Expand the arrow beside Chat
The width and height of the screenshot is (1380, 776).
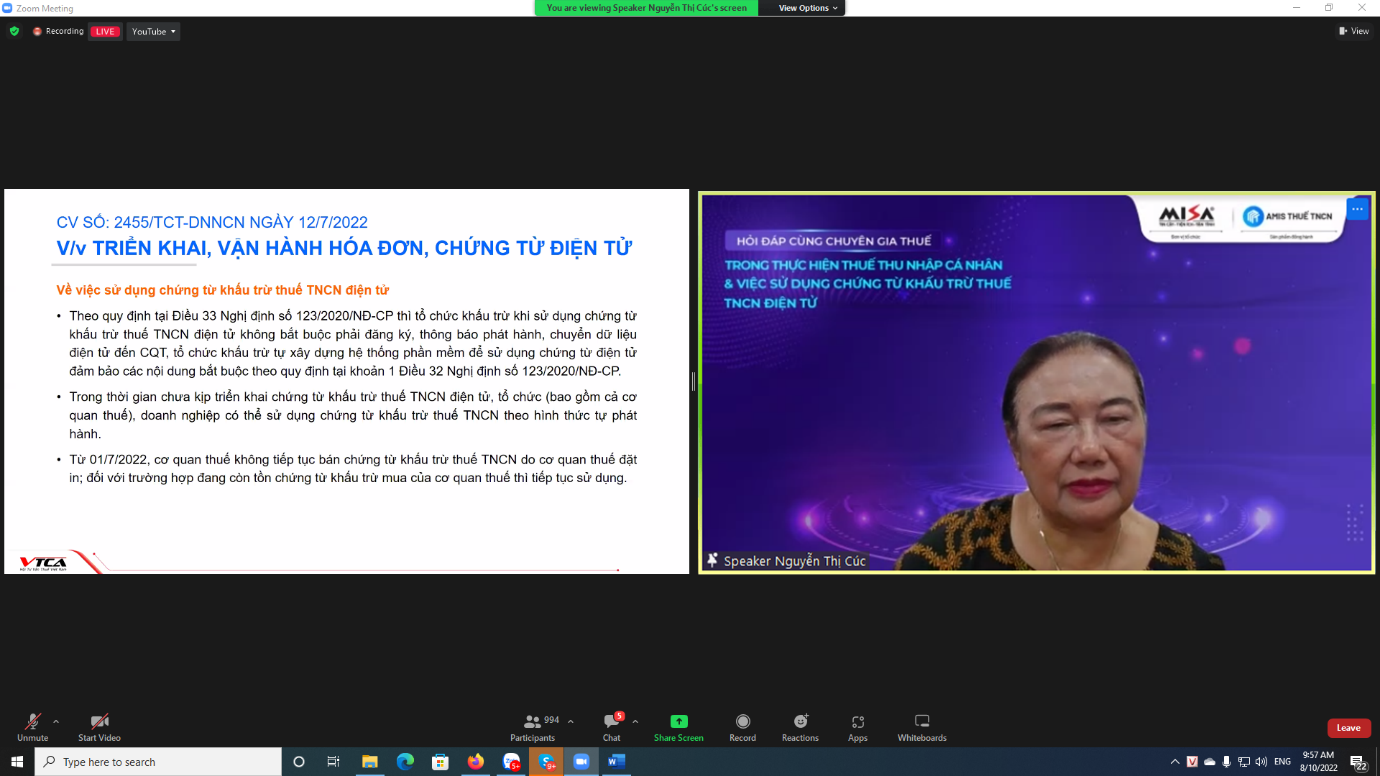(635, 721)
